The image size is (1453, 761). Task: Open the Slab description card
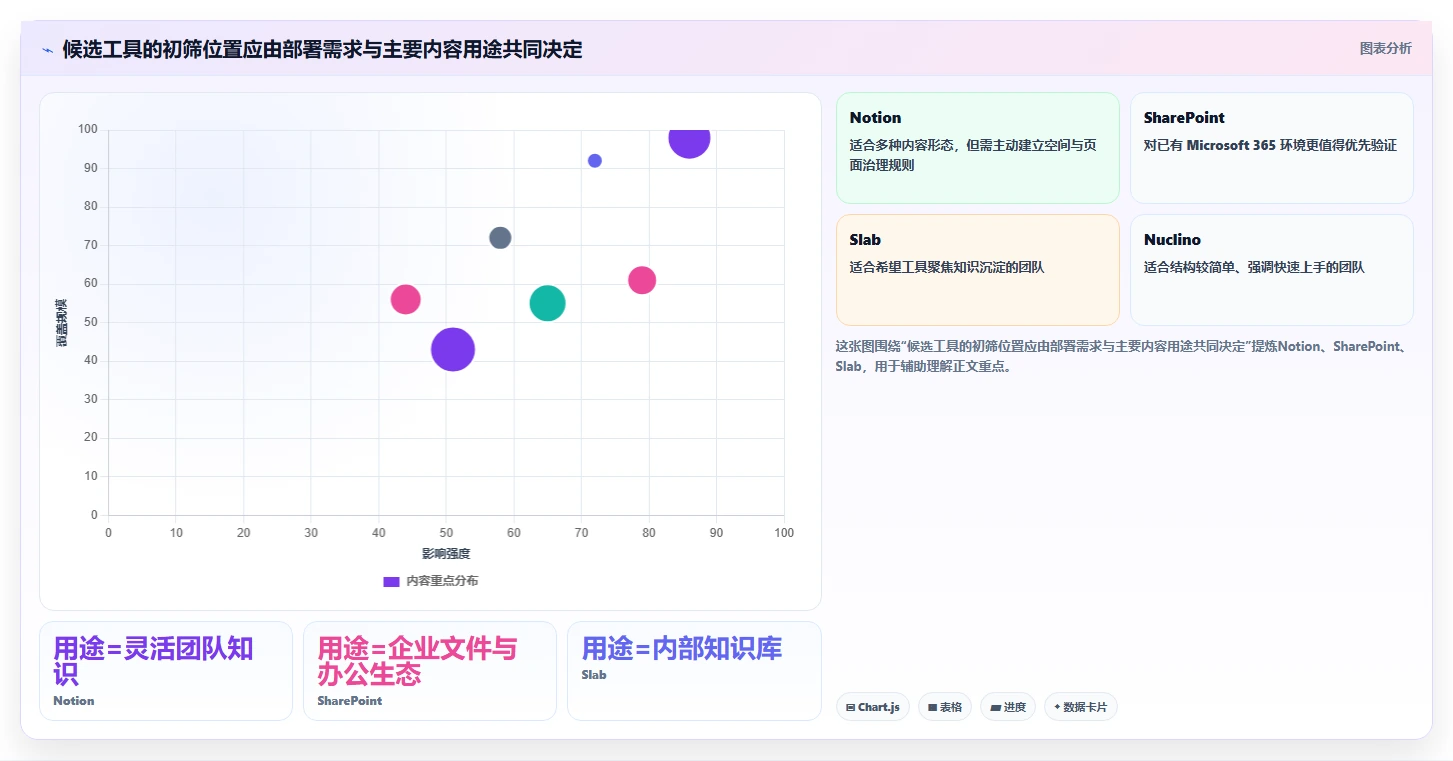coord(977,270)
